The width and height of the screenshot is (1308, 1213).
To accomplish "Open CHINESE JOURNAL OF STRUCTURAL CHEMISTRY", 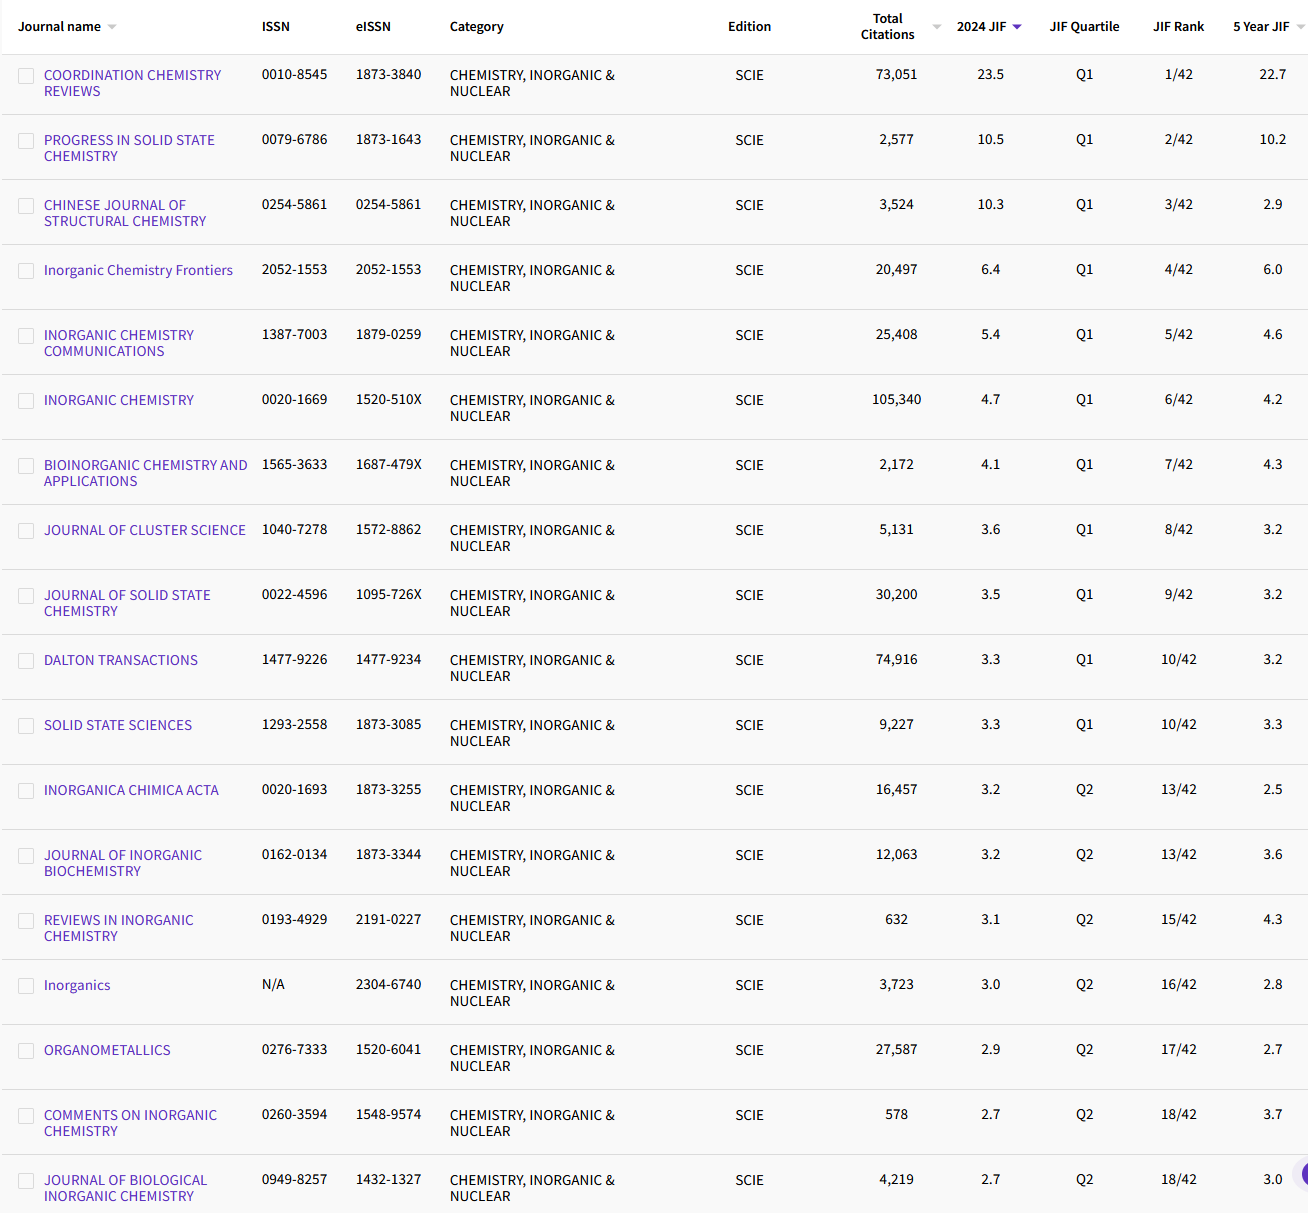I will 124,213.
